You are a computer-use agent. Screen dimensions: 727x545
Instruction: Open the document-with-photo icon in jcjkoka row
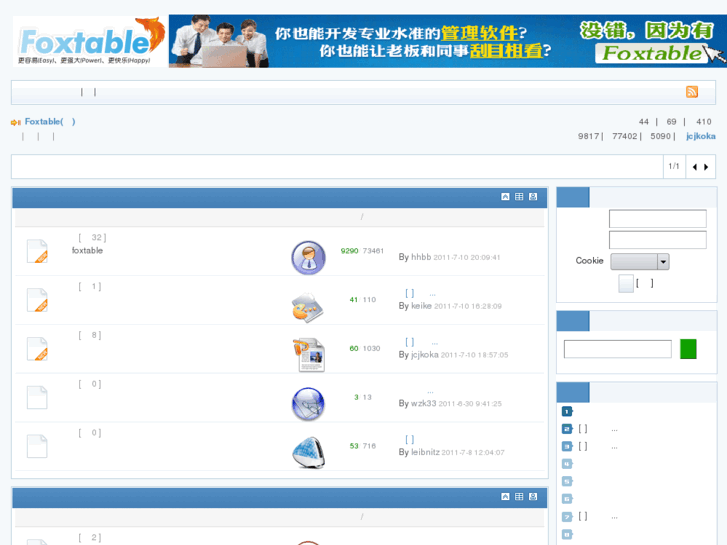[x=309, y=355]
